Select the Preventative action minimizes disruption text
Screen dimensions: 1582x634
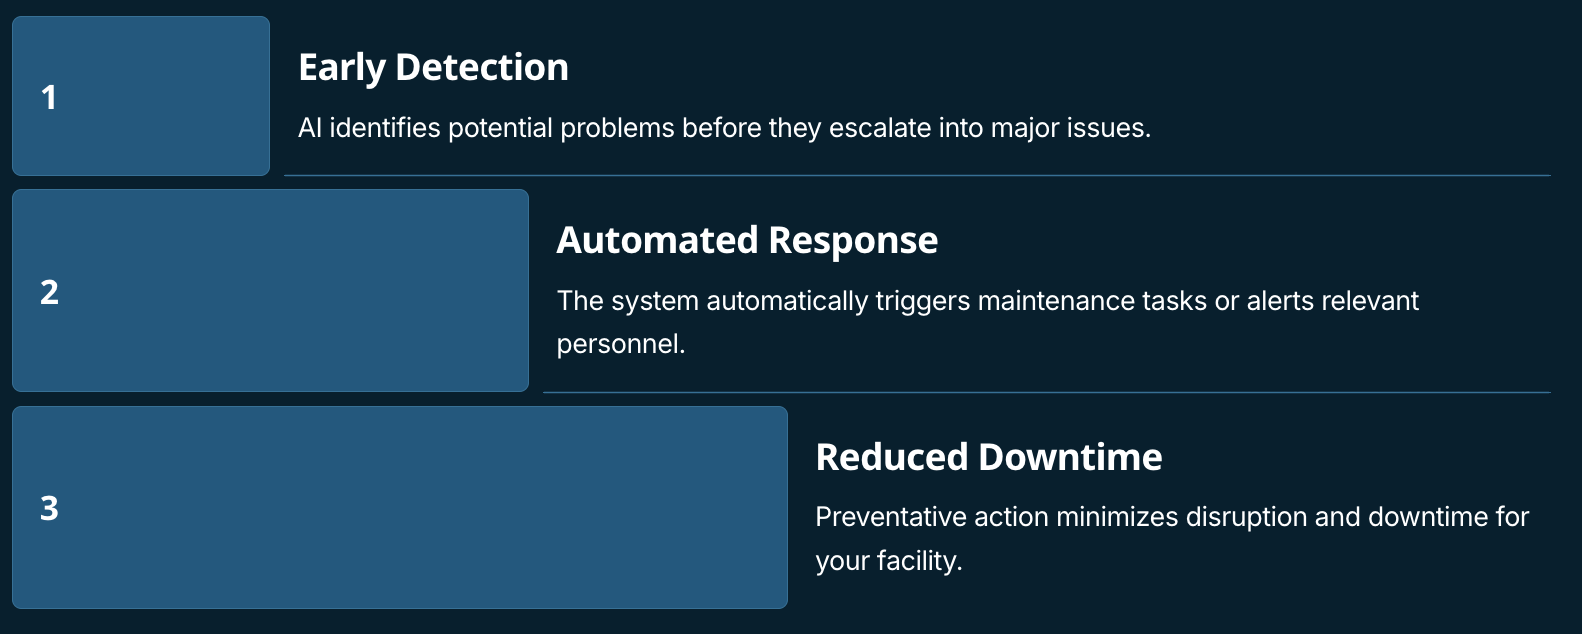point(1172,538)
